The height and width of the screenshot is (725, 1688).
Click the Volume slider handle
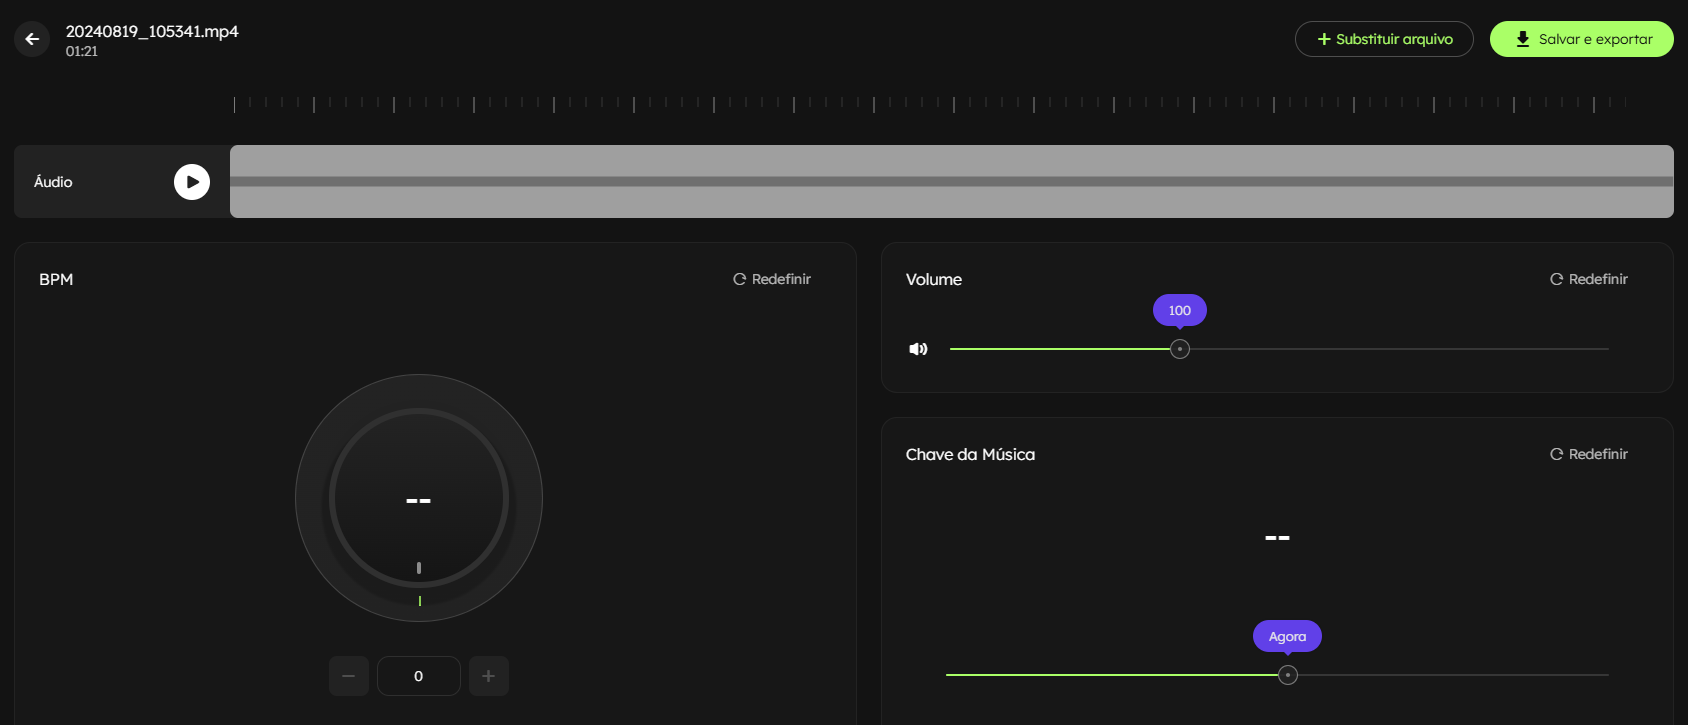[1180, 349]
